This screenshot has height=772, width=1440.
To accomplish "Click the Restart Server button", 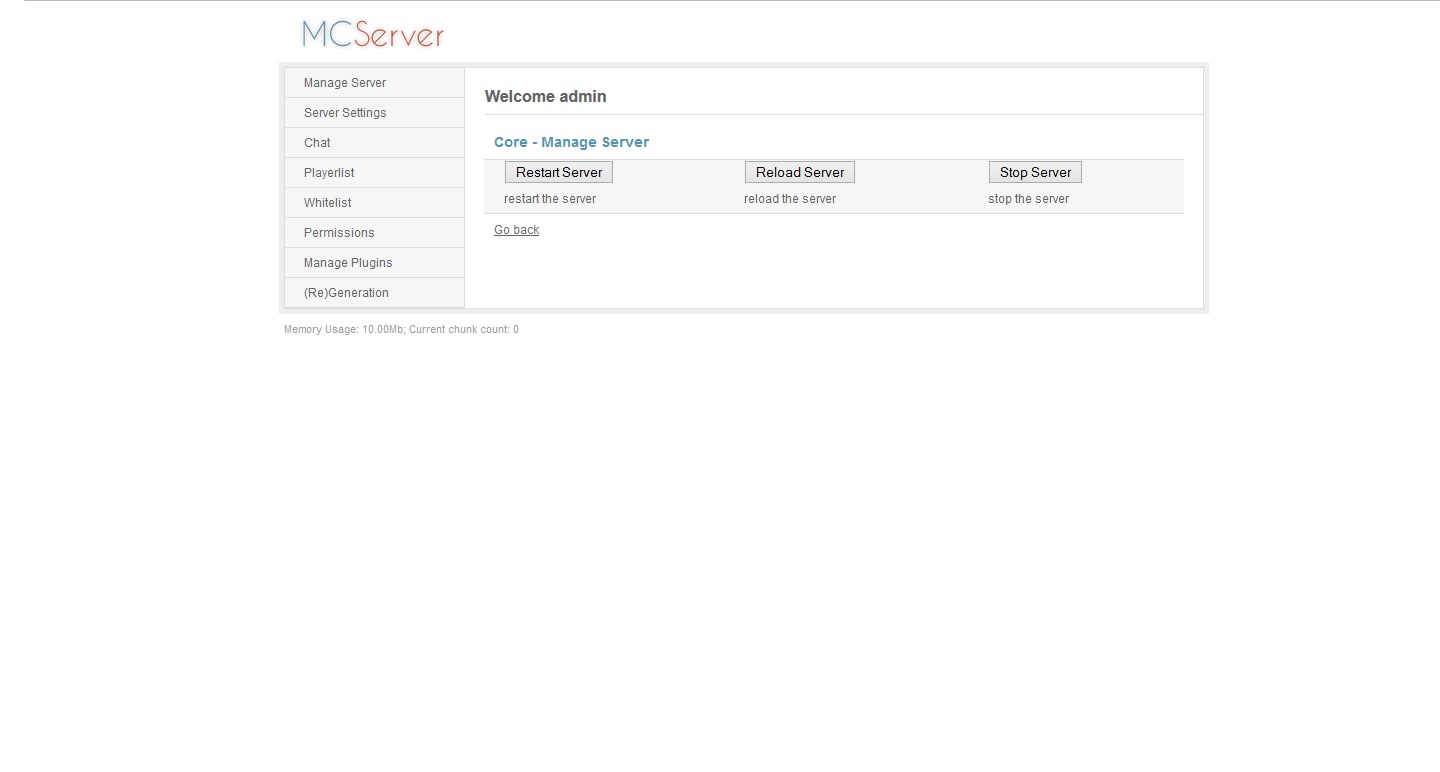I will coord(559,172).
